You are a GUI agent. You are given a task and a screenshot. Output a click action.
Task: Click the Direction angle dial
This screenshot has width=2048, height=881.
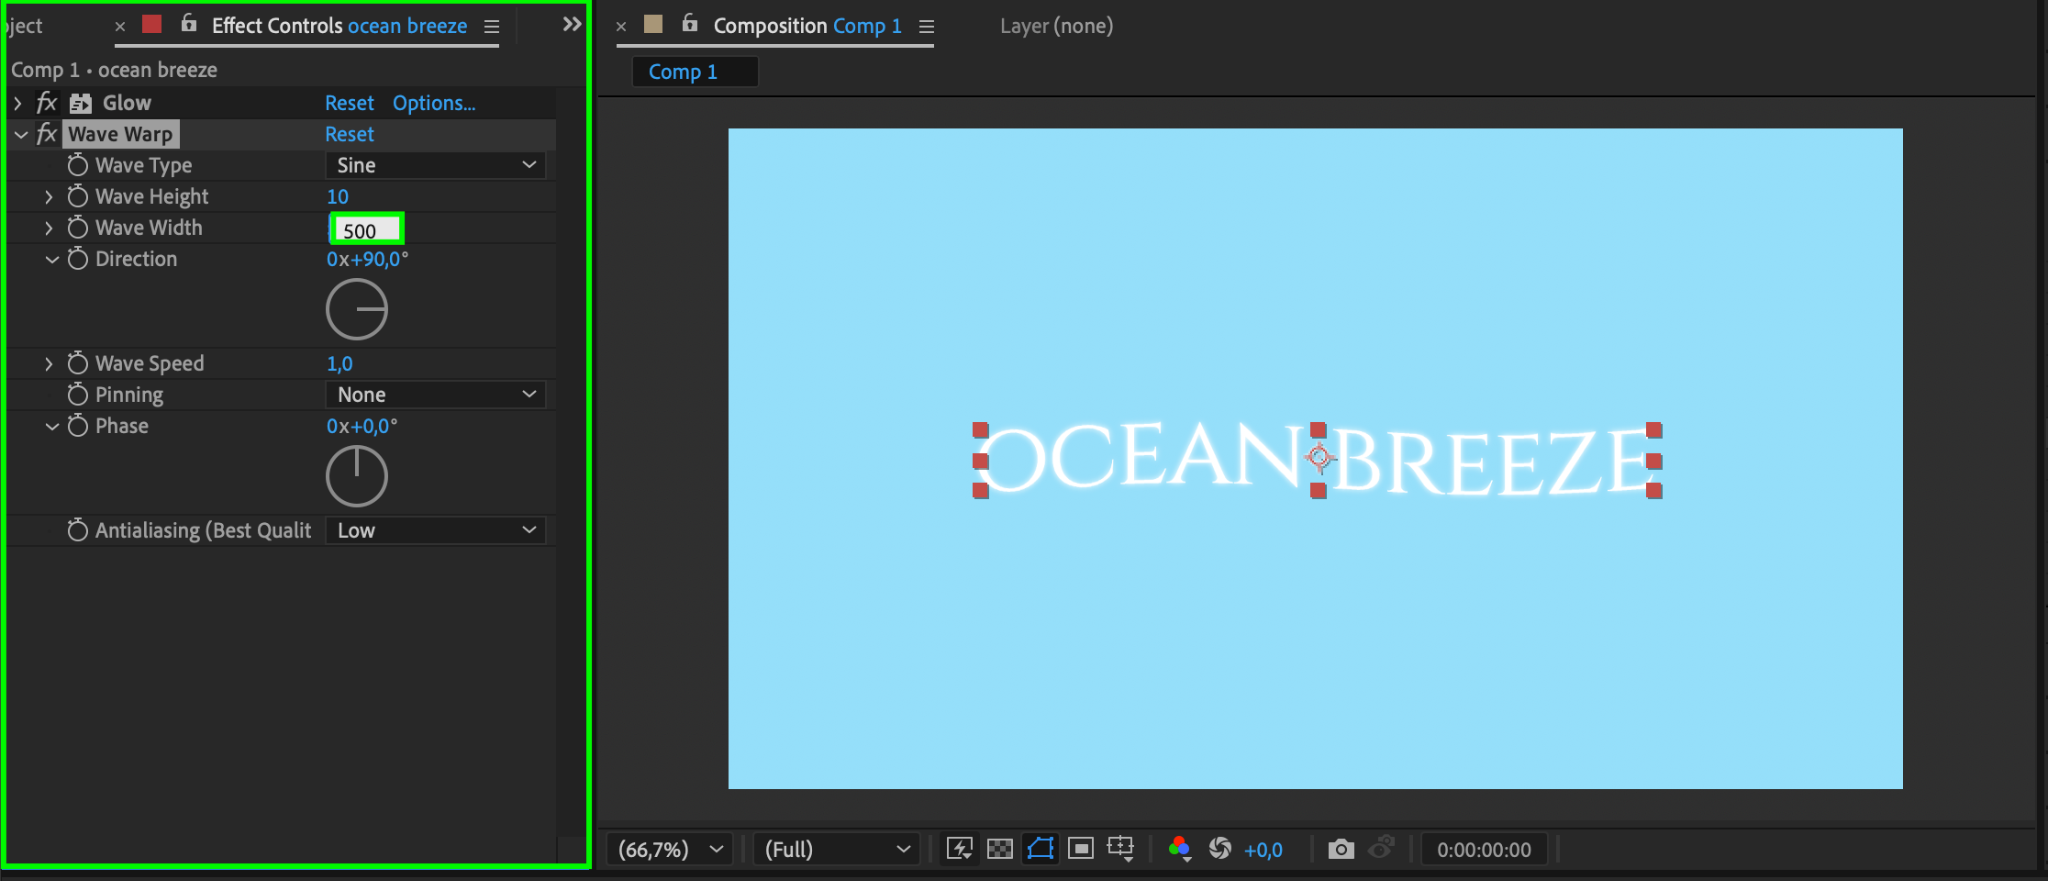click(357, 309)
